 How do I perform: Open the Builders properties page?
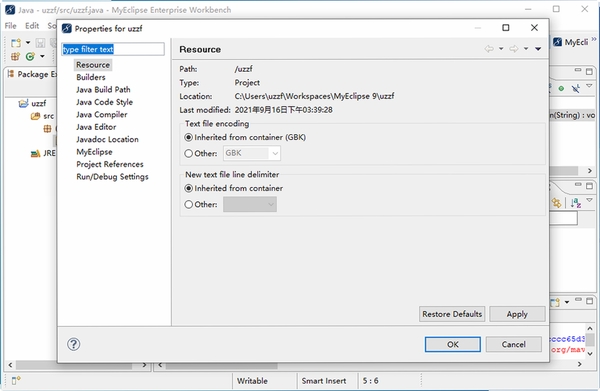[91, 77]
